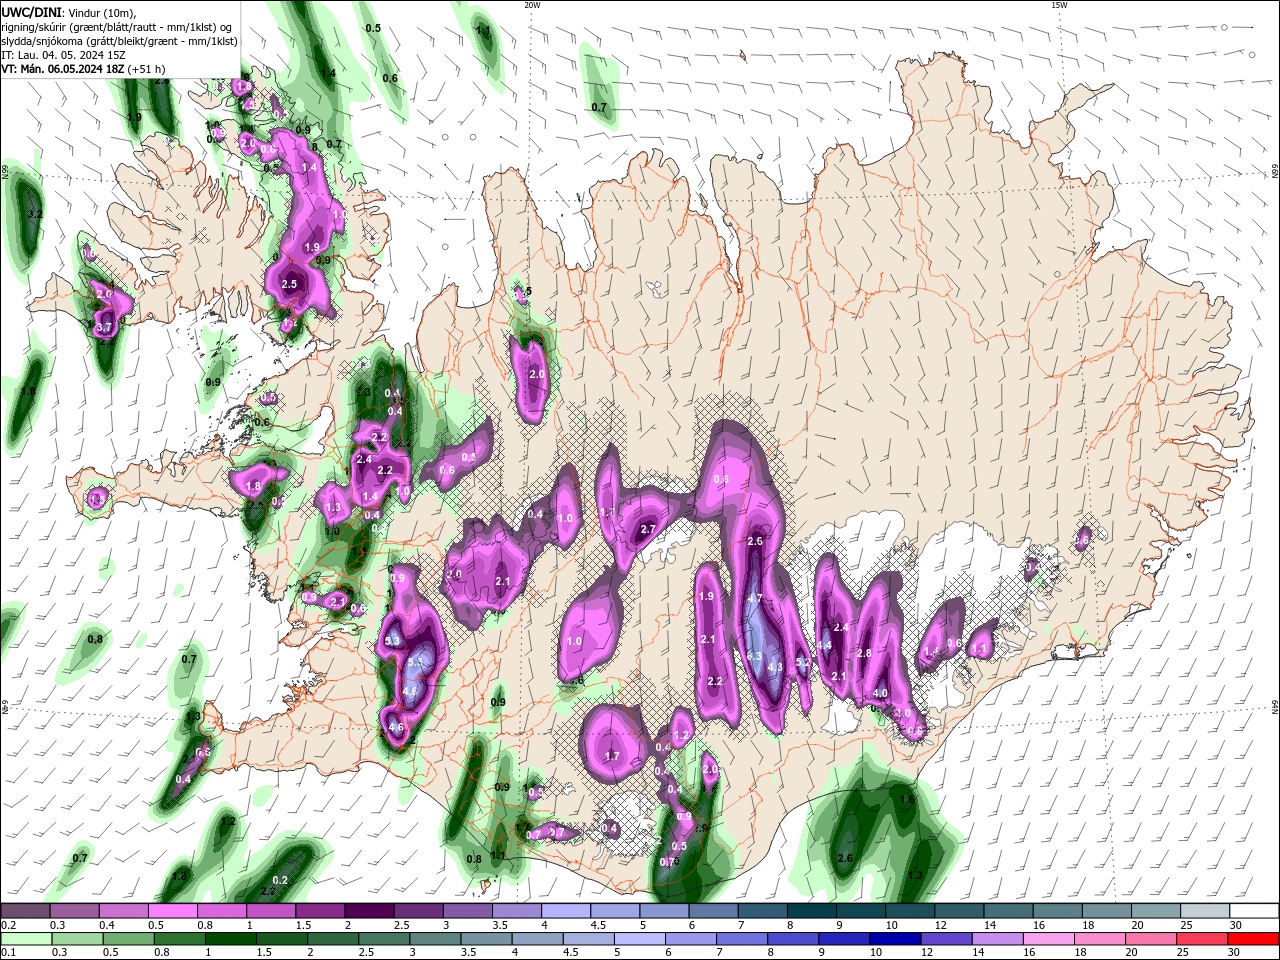
Task: Click the darkest green swatch labeled 1 in the bottom legend
Action: coord(230,939)
